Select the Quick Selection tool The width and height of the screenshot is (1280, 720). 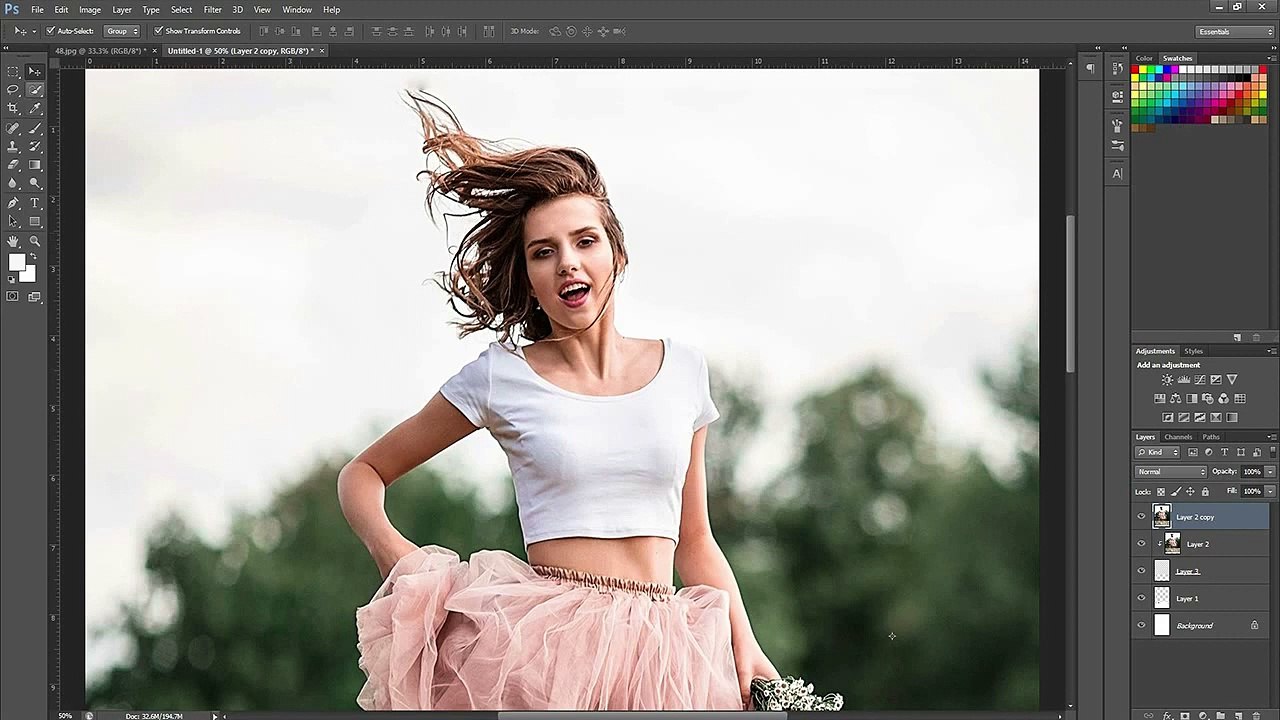(35, 90)
